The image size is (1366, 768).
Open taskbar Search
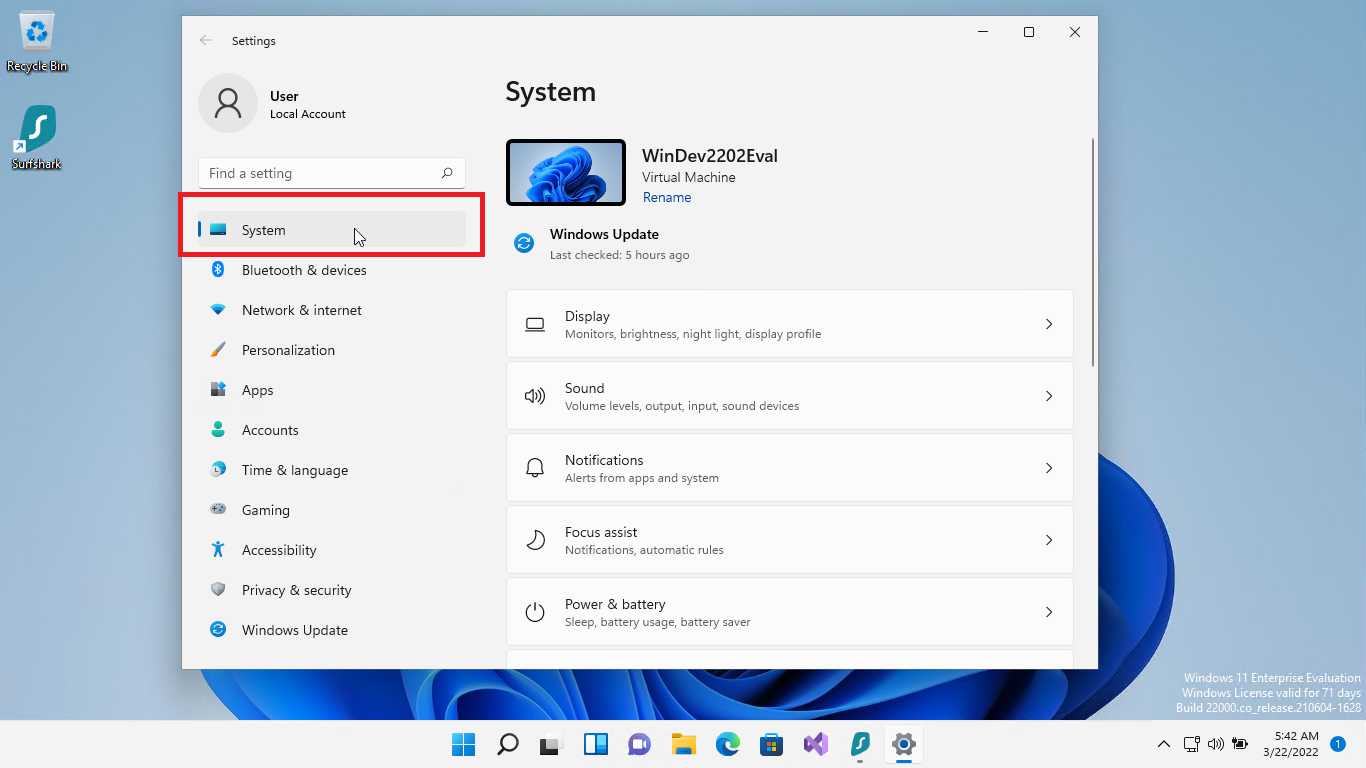click(x=508, y=744)
